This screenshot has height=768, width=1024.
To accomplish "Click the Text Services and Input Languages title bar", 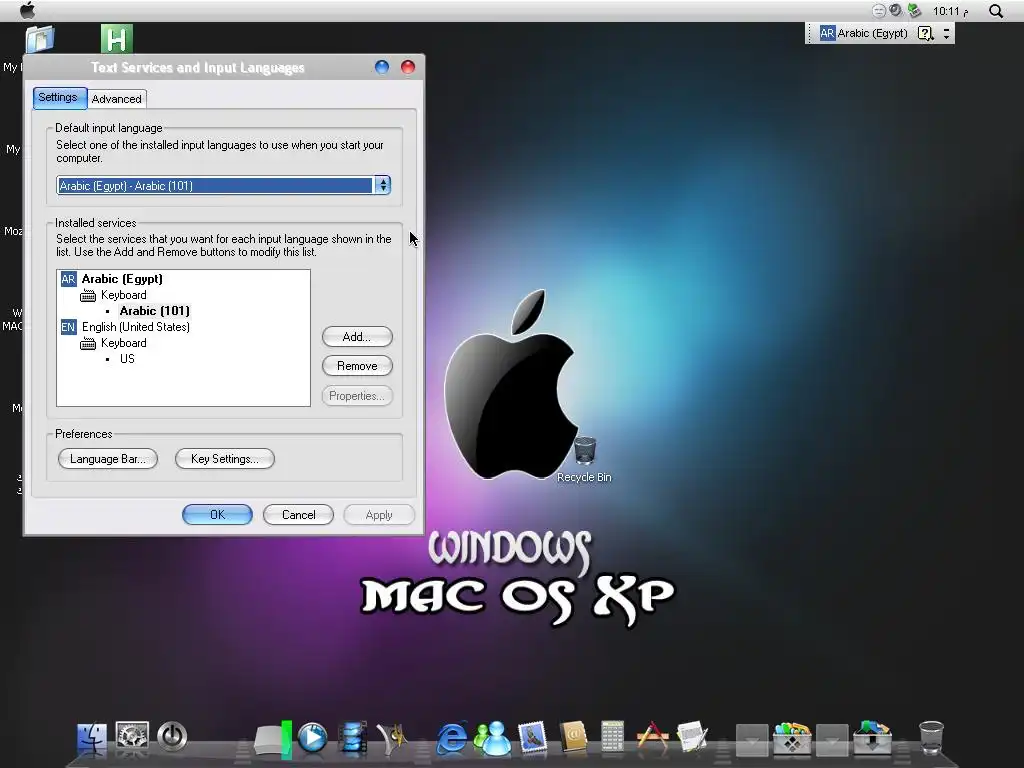I will [198, 67].
